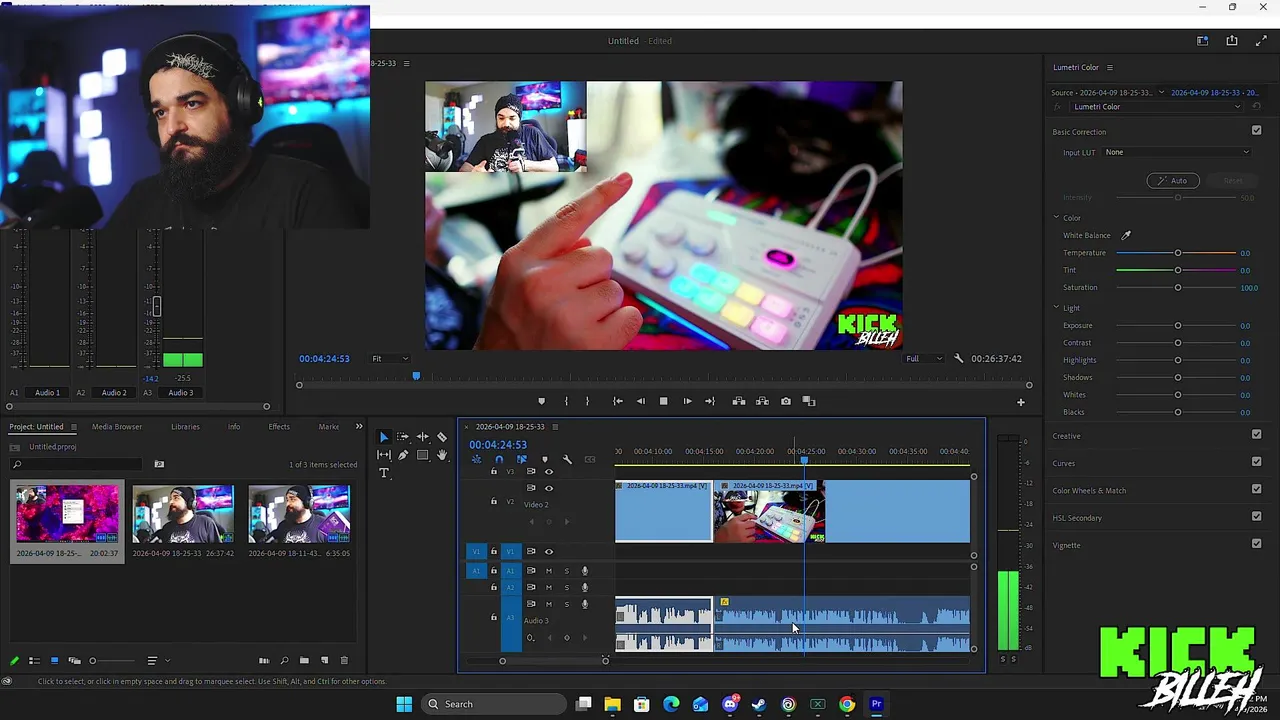
Task: Toggle Linked Selection in timeline
Action: (521, 460)
